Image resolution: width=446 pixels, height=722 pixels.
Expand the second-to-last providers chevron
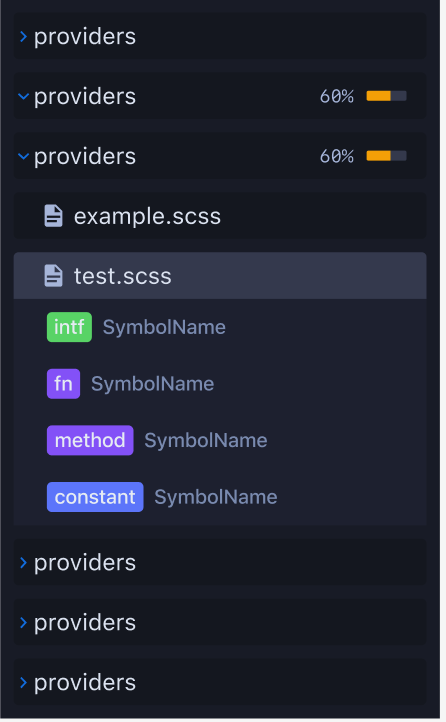[23, 623]
